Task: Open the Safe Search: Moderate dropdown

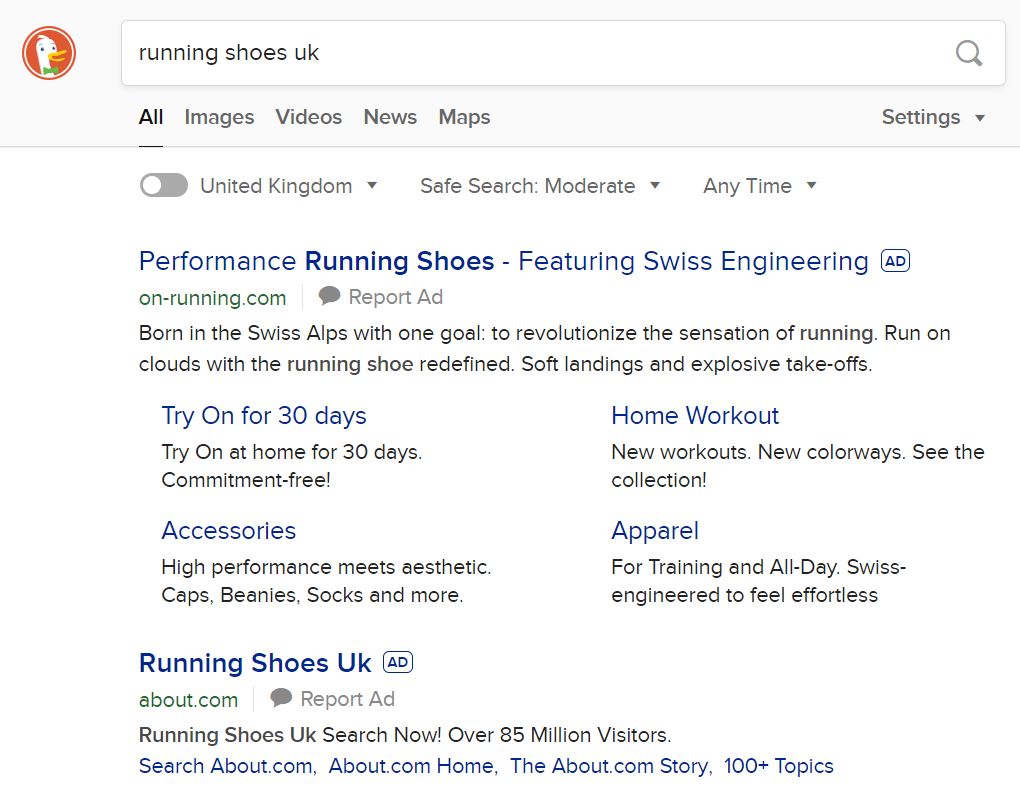Action: click(540, 186)
